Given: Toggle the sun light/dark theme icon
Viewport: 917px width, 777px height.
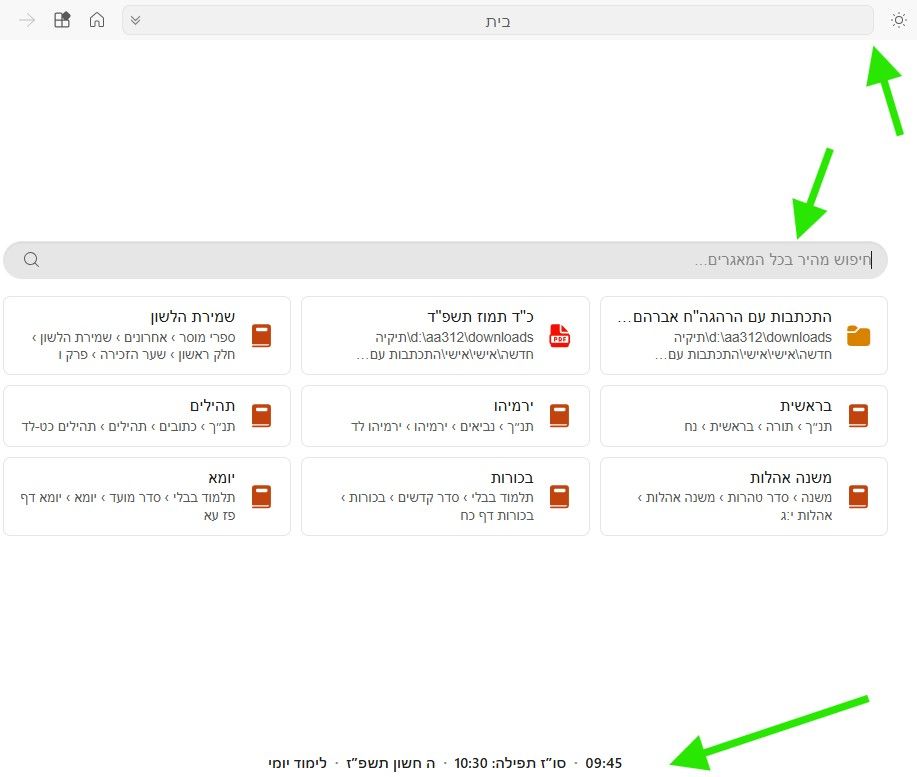Looking at the screenshot, I should coord(898,20).
